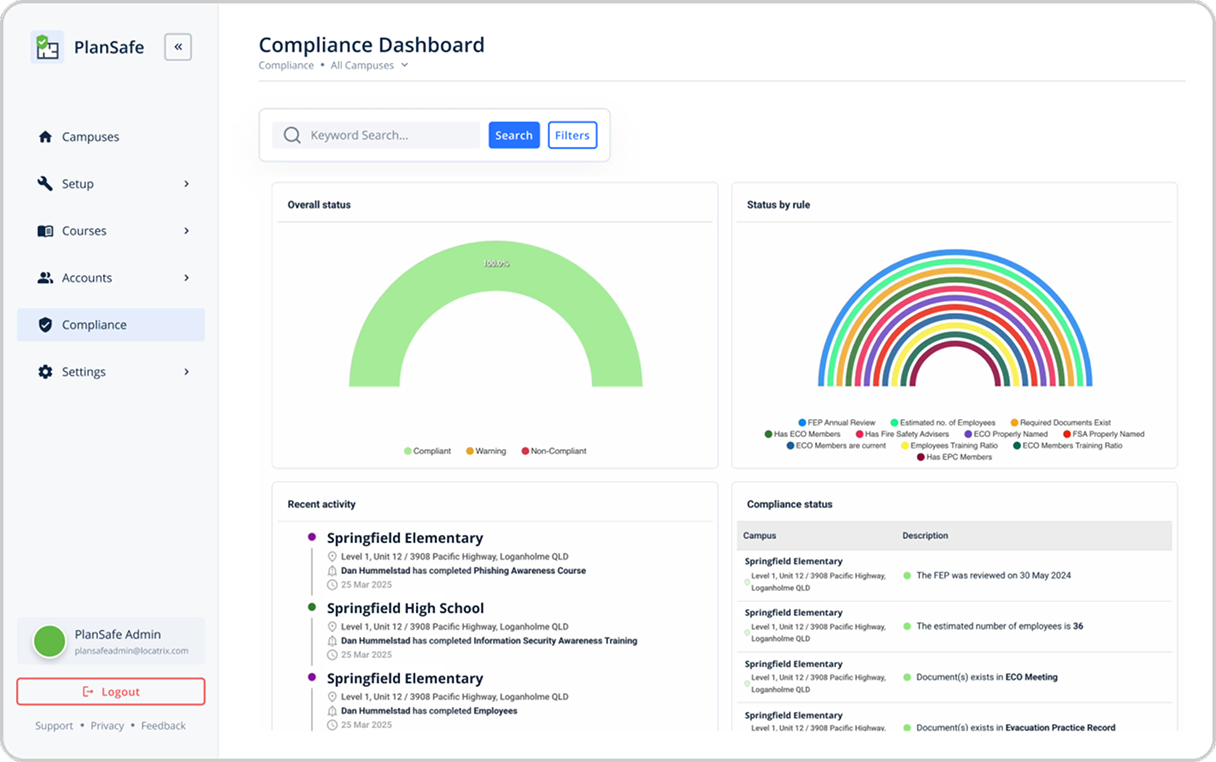Screen dimensions: 1216x762
Task: Click the PlanSafe logo icon
Action: click(46, 46)
